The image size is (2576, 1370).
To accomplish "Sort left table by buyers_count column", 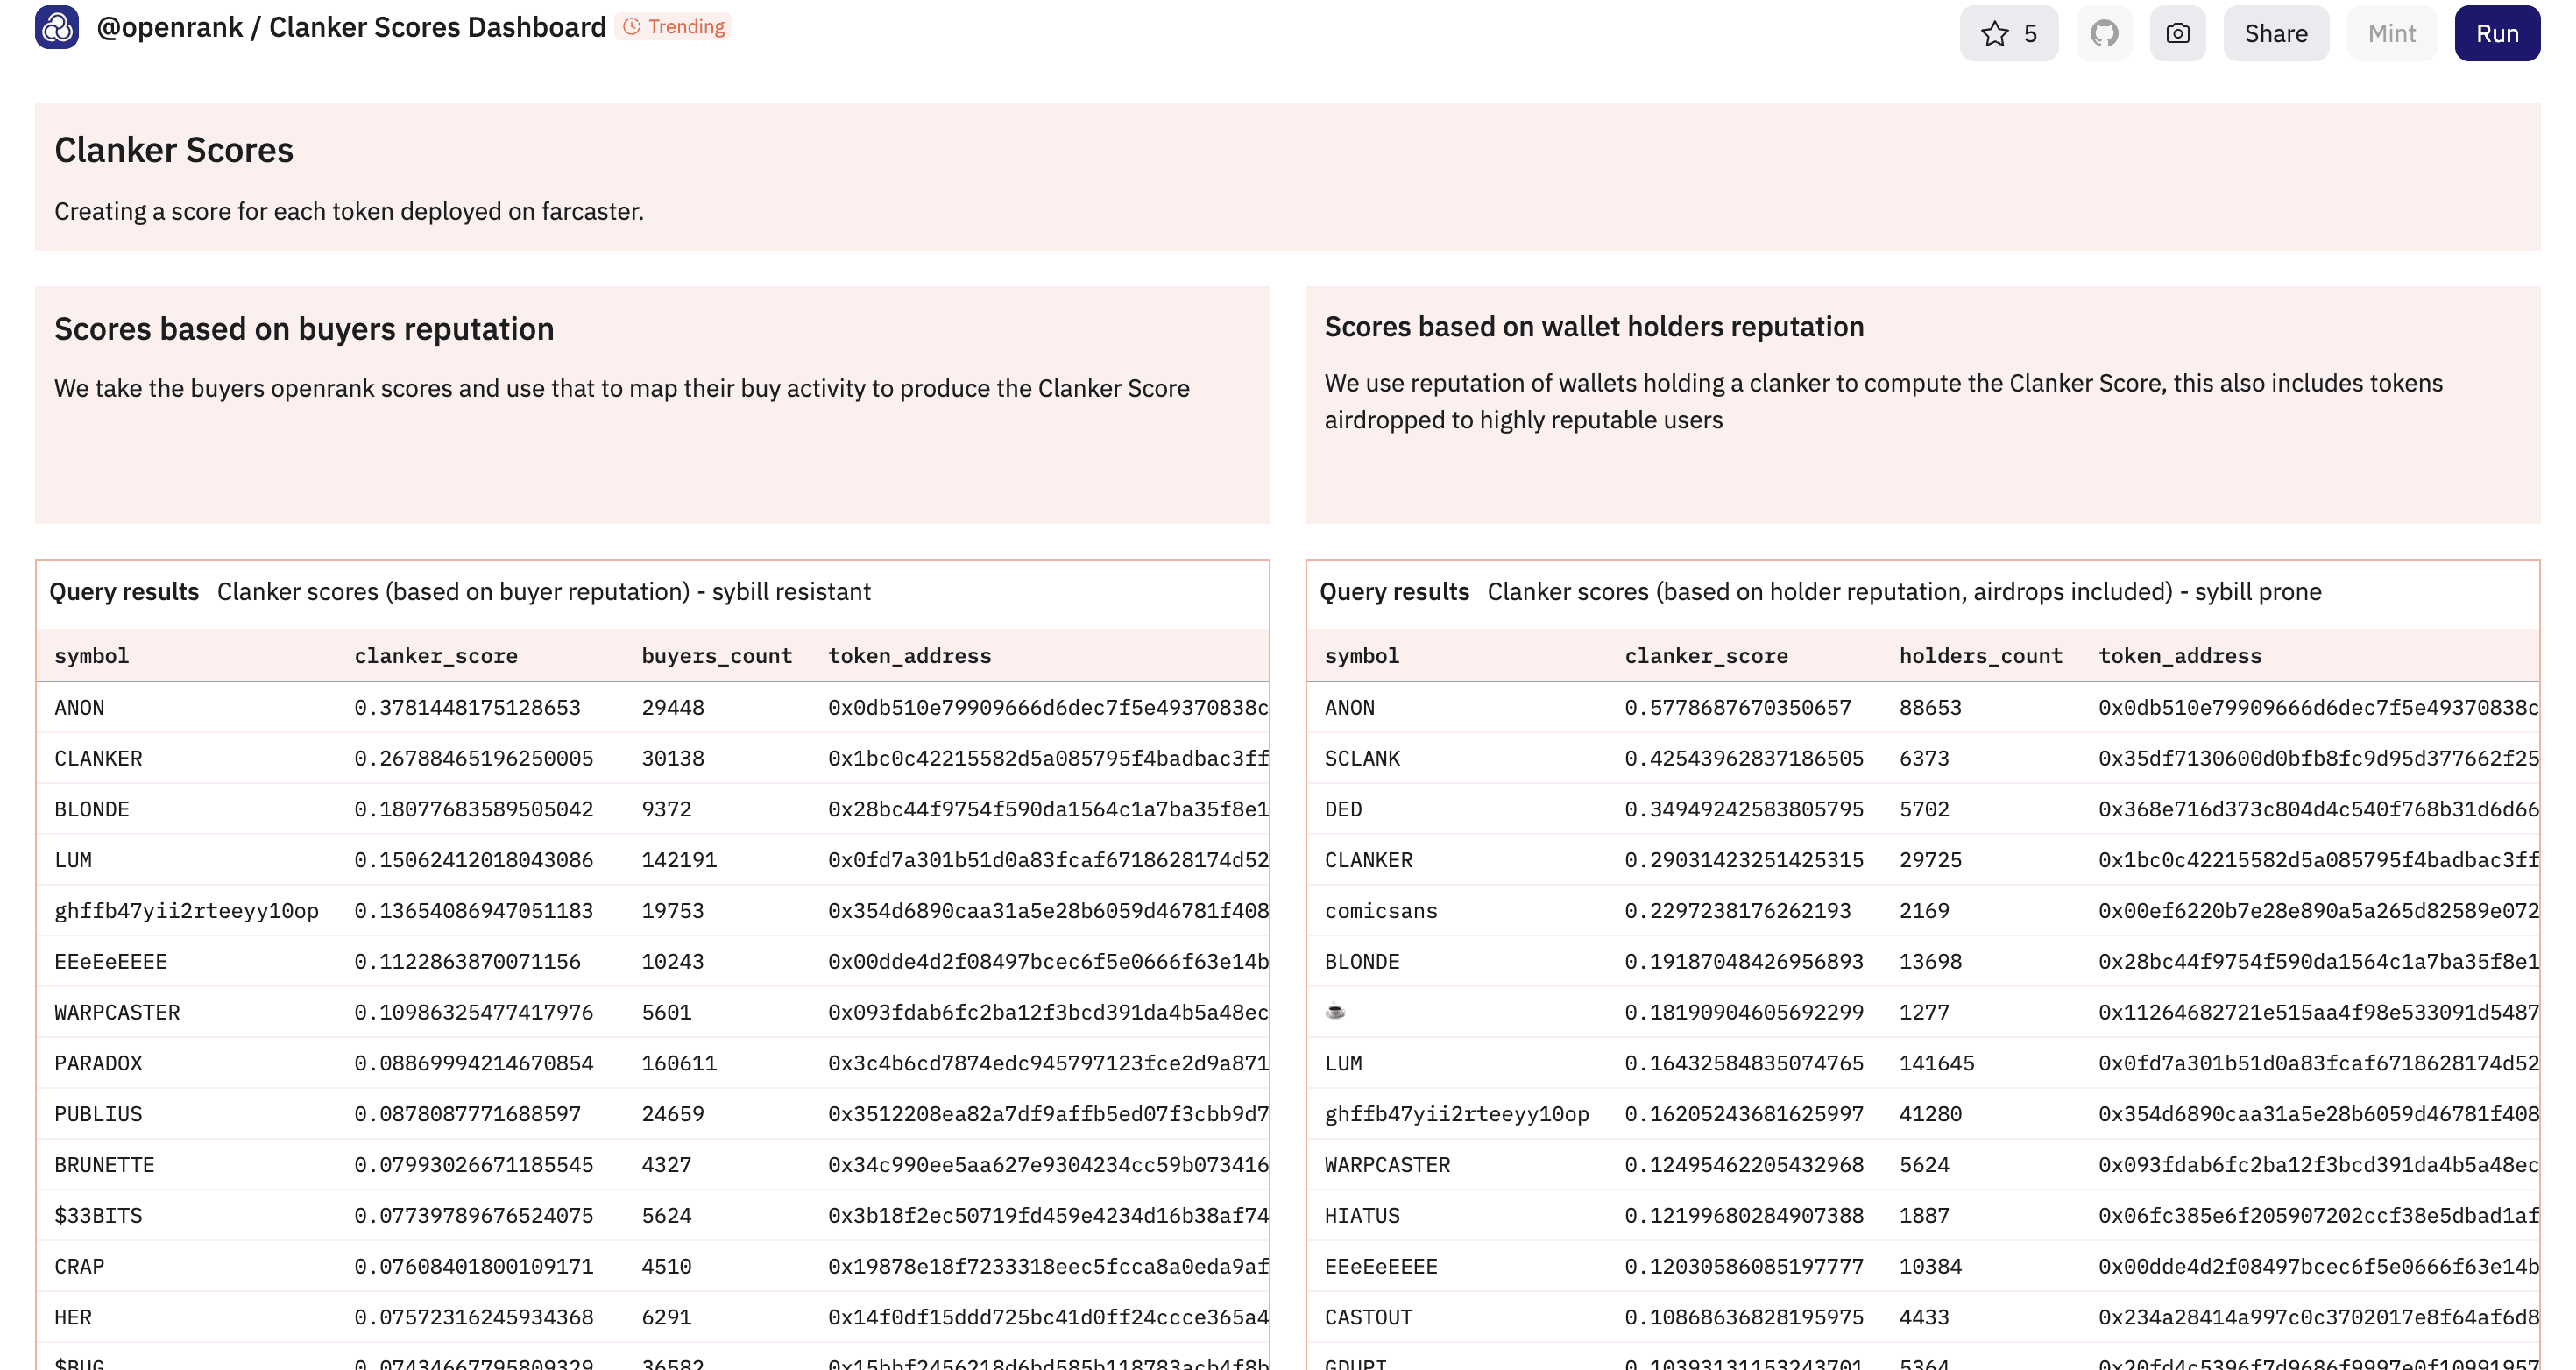I will point(716,656).
